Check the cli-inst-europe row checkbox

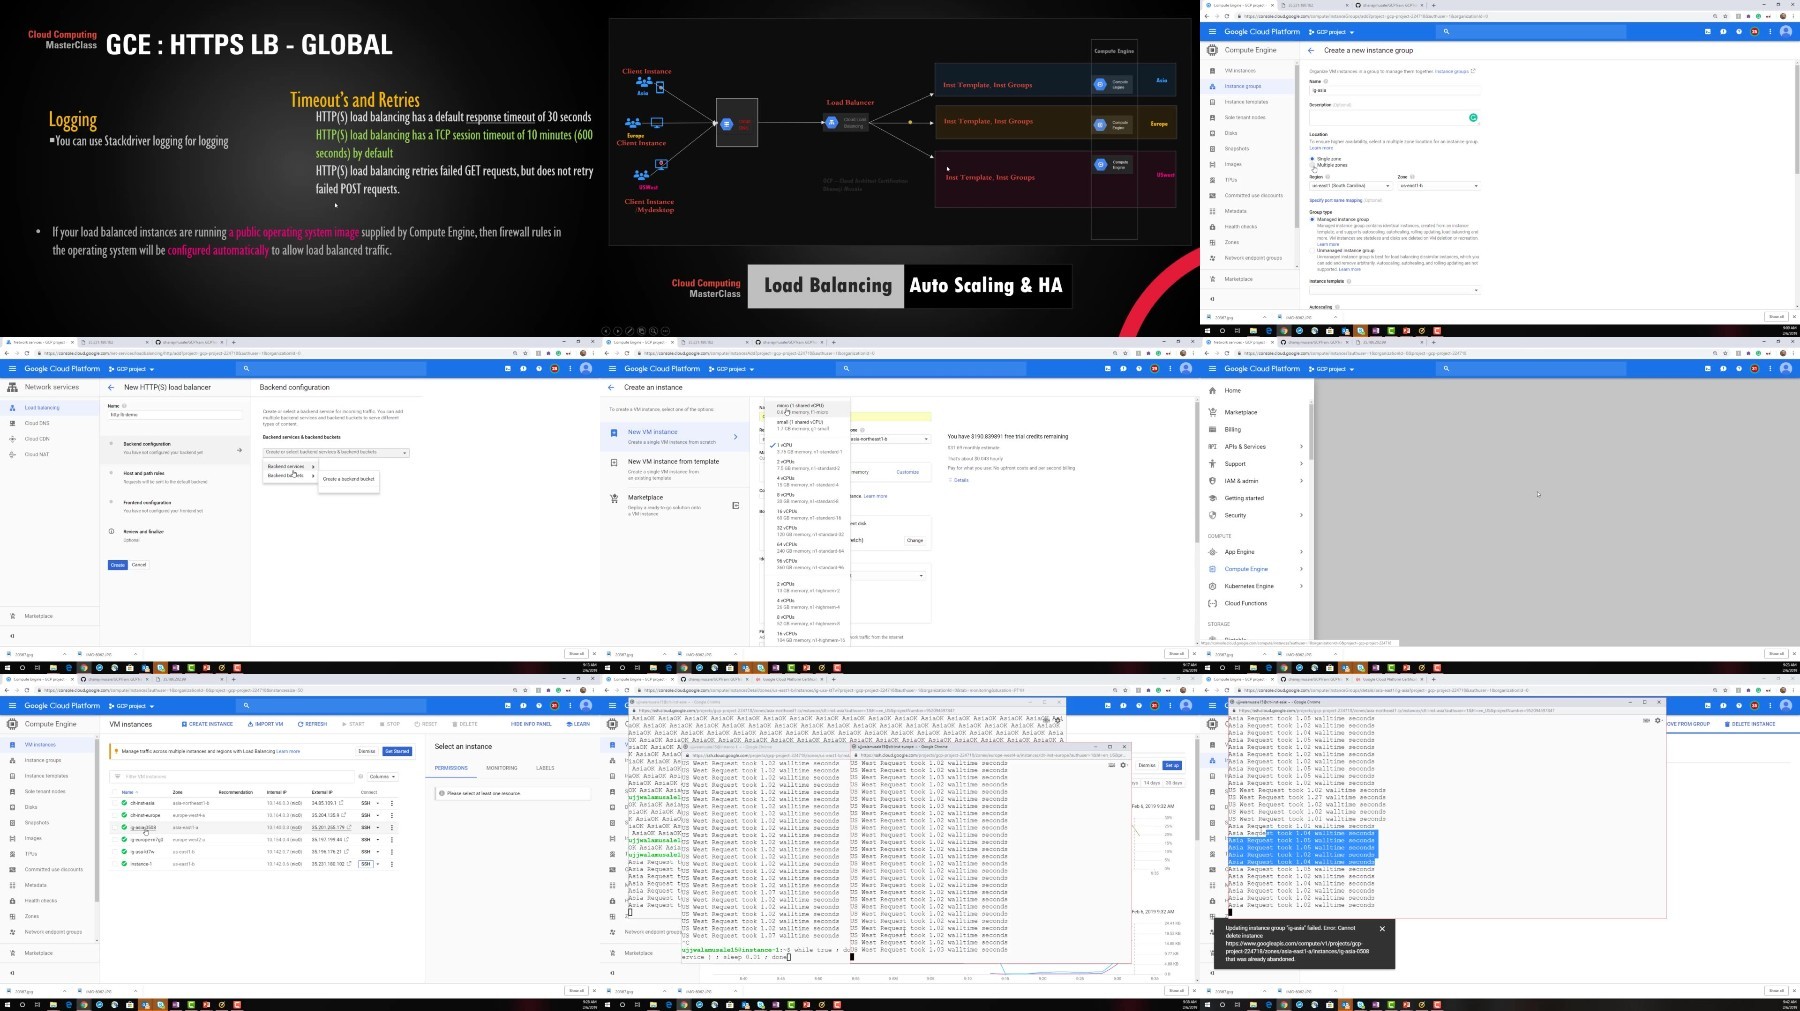[x=115, y=815]
